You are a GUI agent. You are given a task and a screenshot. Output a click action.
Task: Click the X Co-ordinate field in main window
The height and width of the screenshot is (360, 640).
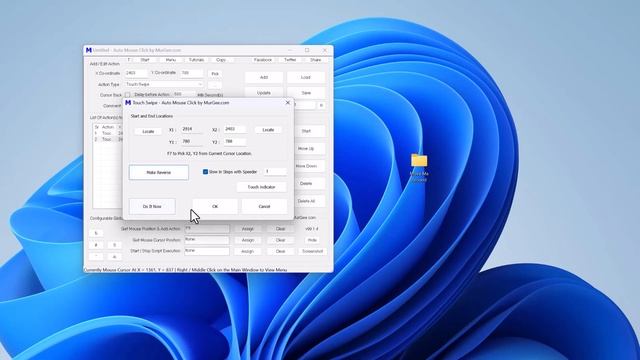coord(136,73)
